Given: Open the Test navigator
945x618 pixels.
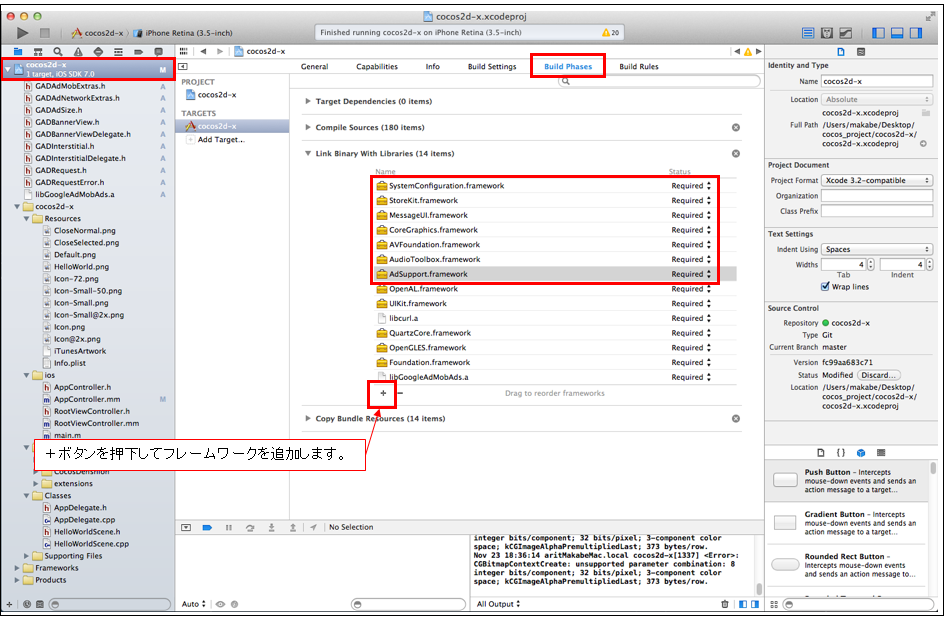Looking at the screenshot, I should point(98,52).
